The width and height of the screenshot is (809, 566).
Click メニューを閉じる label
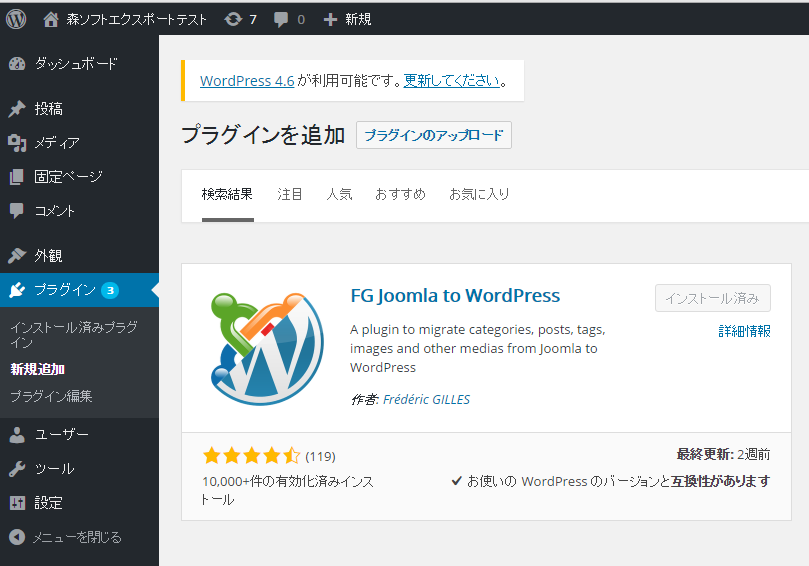[x=77, y=538]
